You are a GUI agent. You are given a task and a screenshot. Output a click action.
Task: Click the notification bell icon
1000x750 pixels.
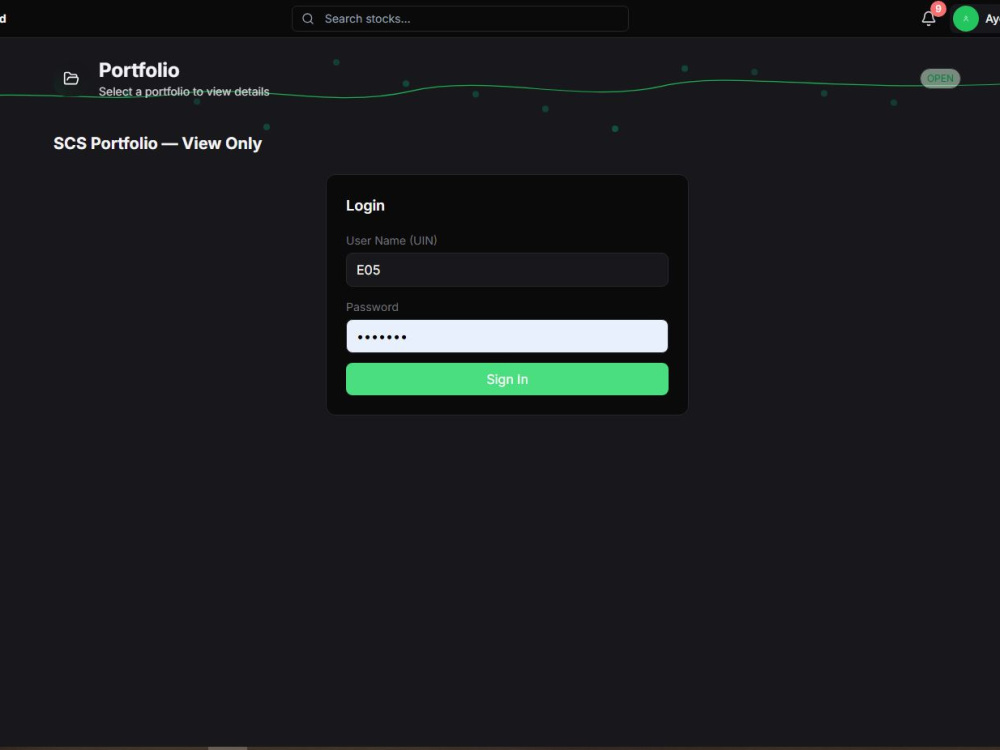pos(928,19)
